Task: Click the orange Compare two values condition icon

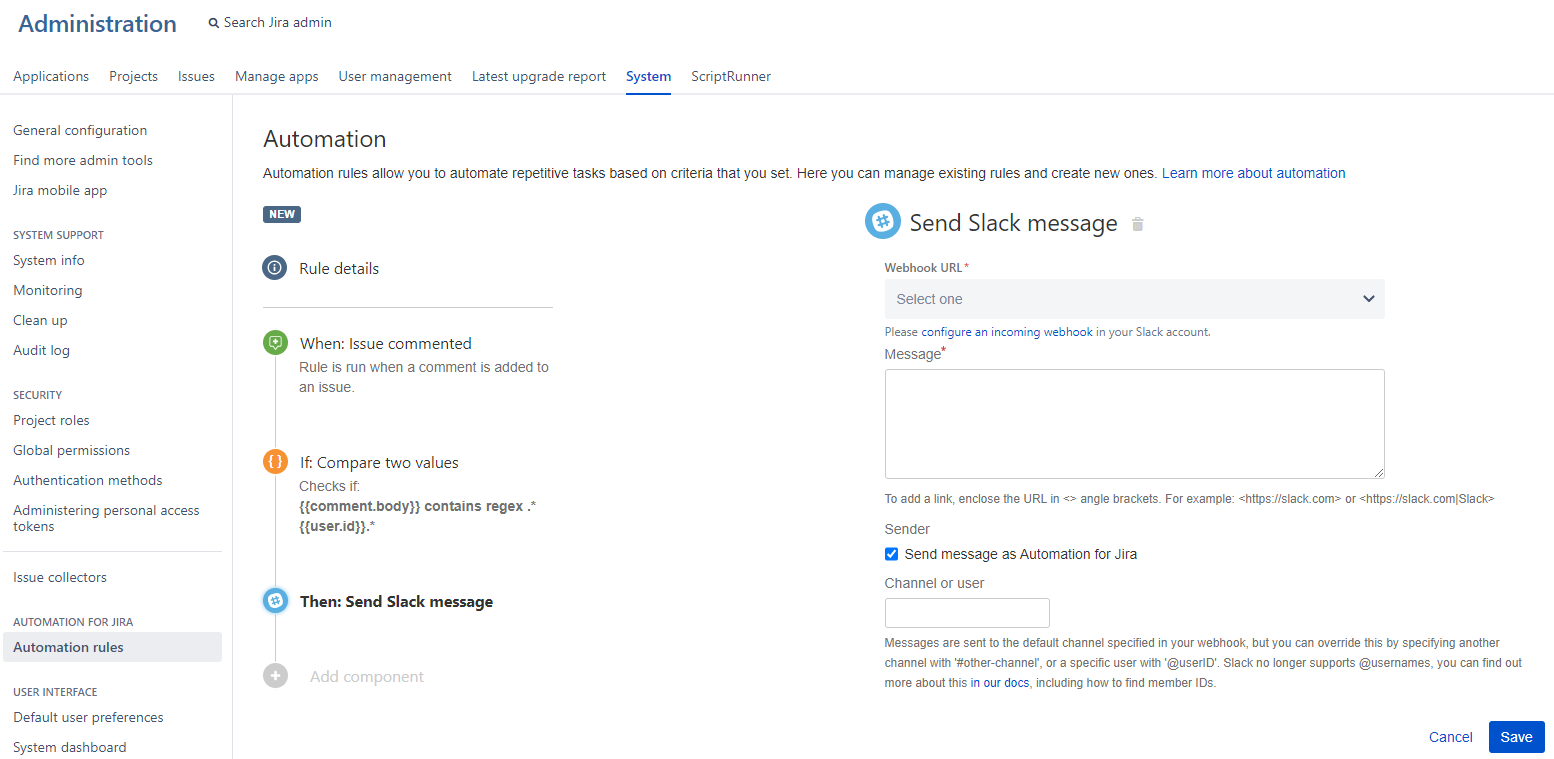Action: 275,462
